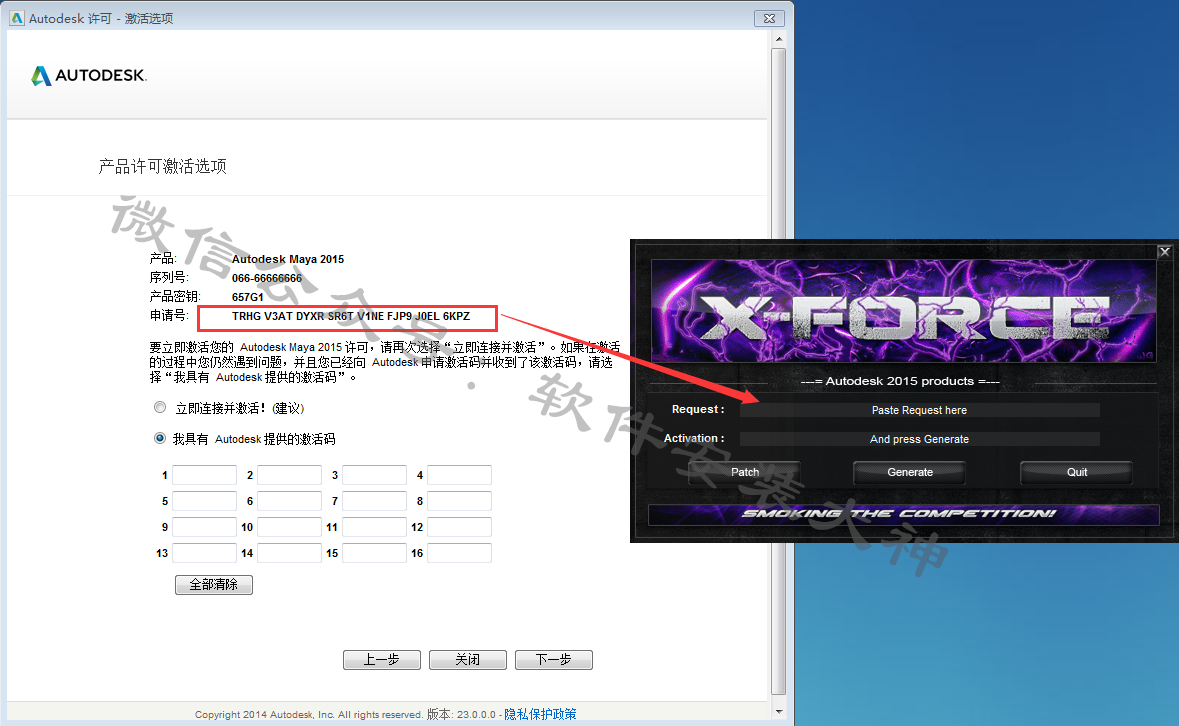The height and width of the screenshot is (726, 1179).
Task: Select the 'I have an activation code' radio option
Action: pyautogui.click(x=159, y=438)
